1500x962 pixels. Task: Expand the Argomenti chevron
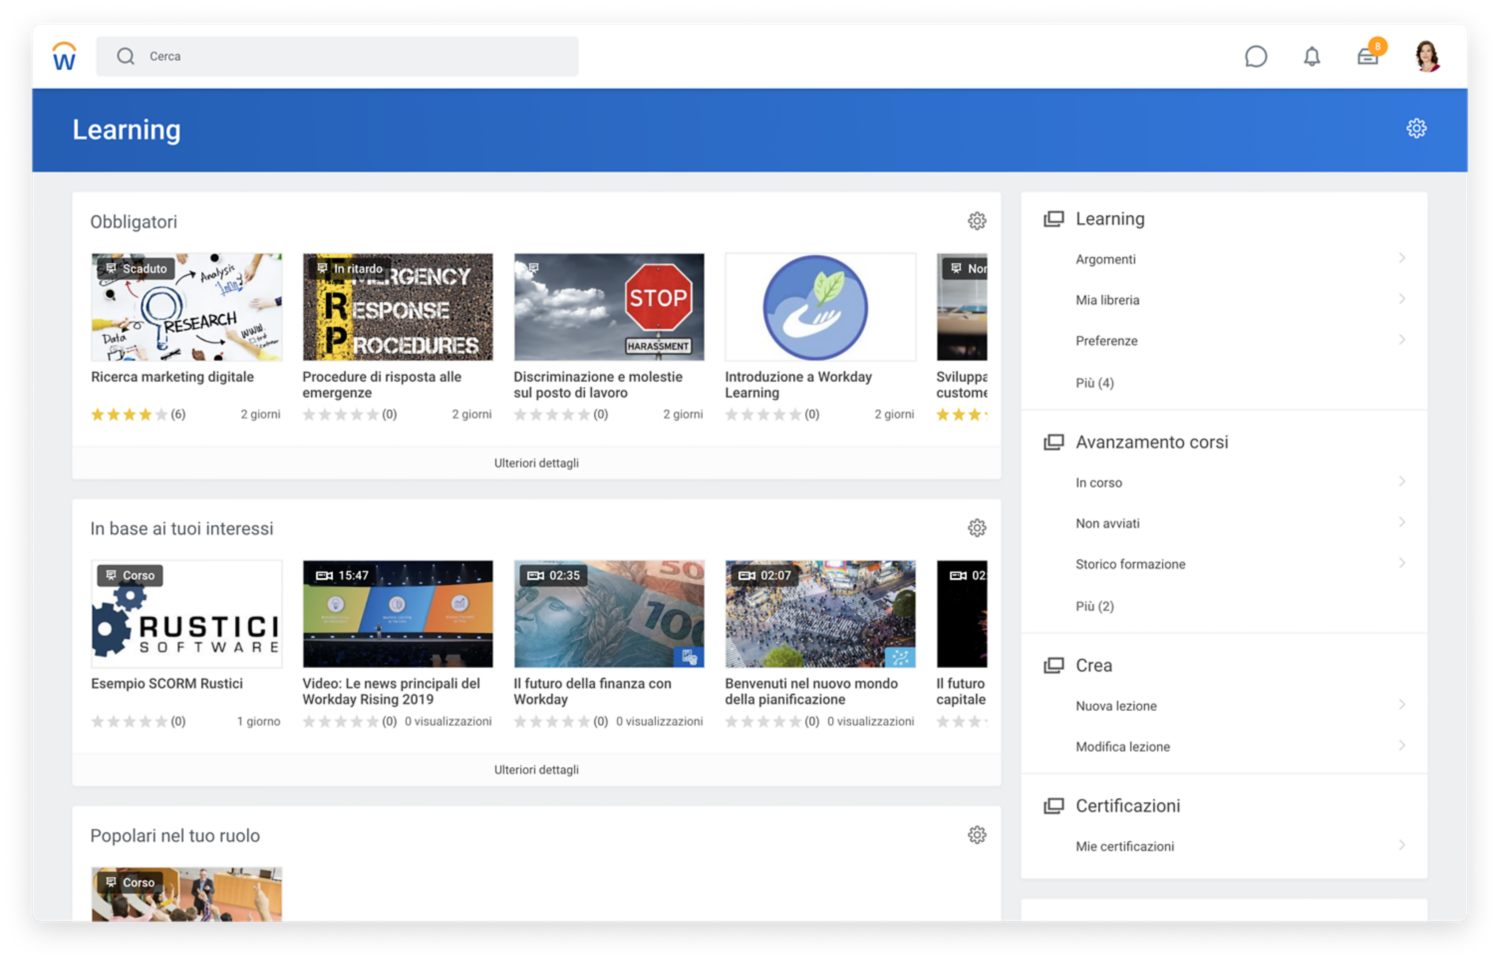point(1402,258)
